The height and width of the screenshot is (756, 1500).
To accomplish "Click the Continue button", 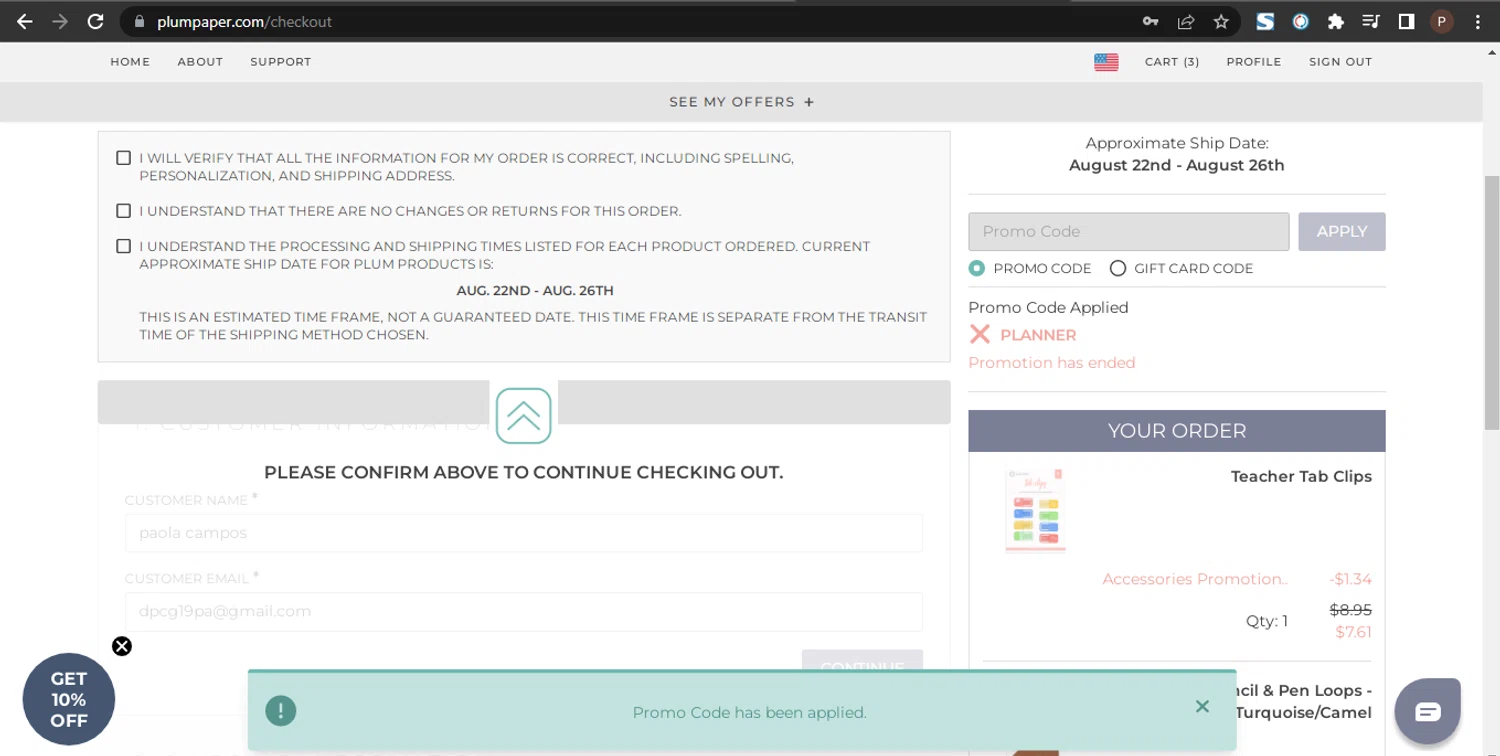I will tap(862, 662).
